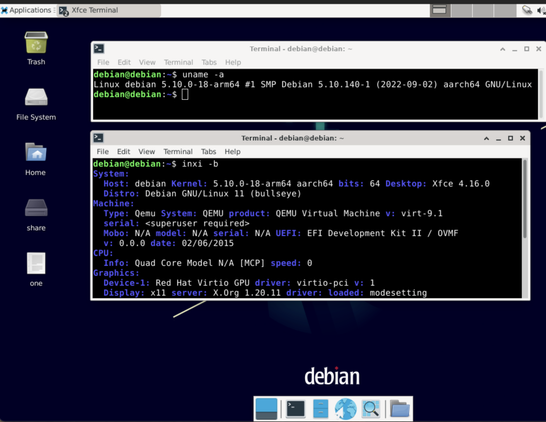Maximize the front terminal window
This screenshot has height=422, width=546.
510,138
